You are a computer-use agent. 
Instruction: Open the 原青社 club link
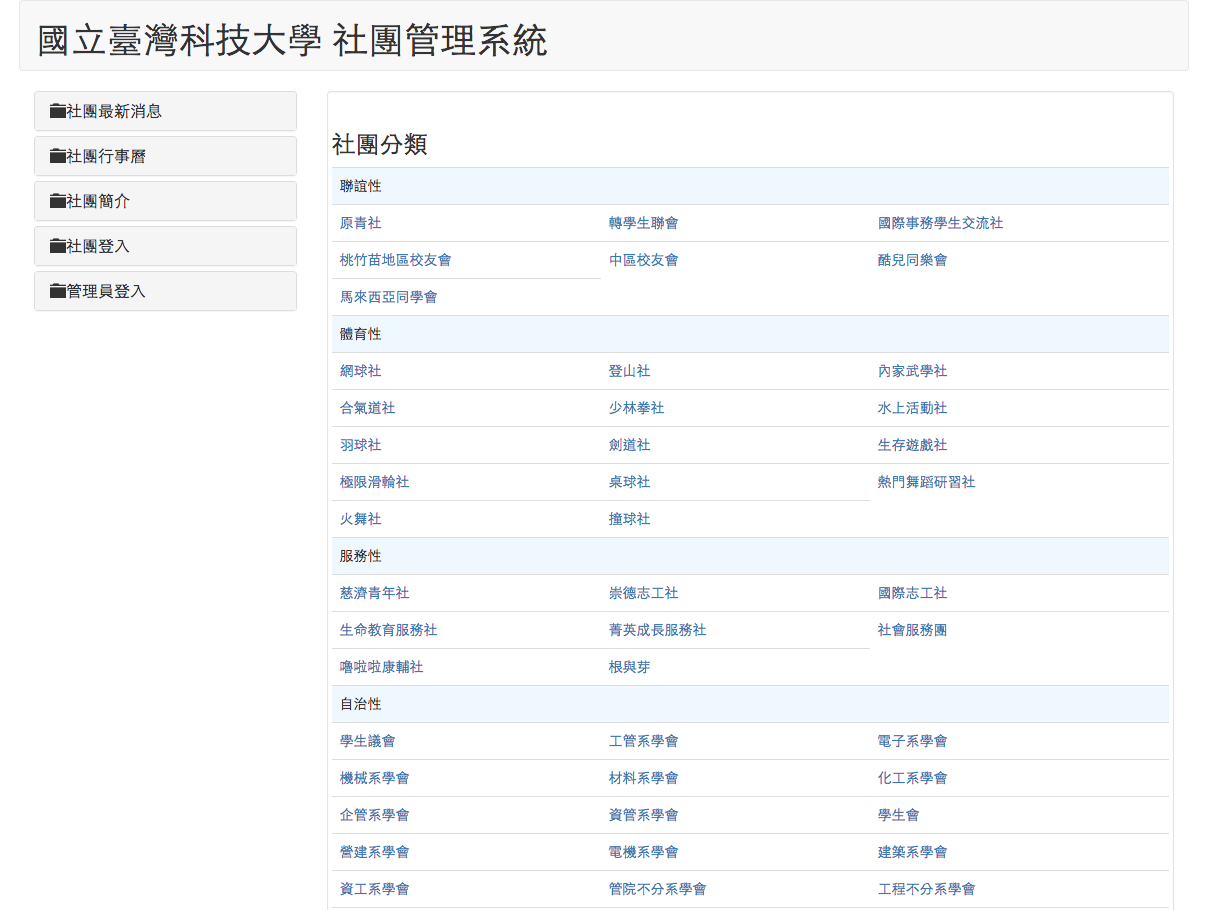point(360,223)
